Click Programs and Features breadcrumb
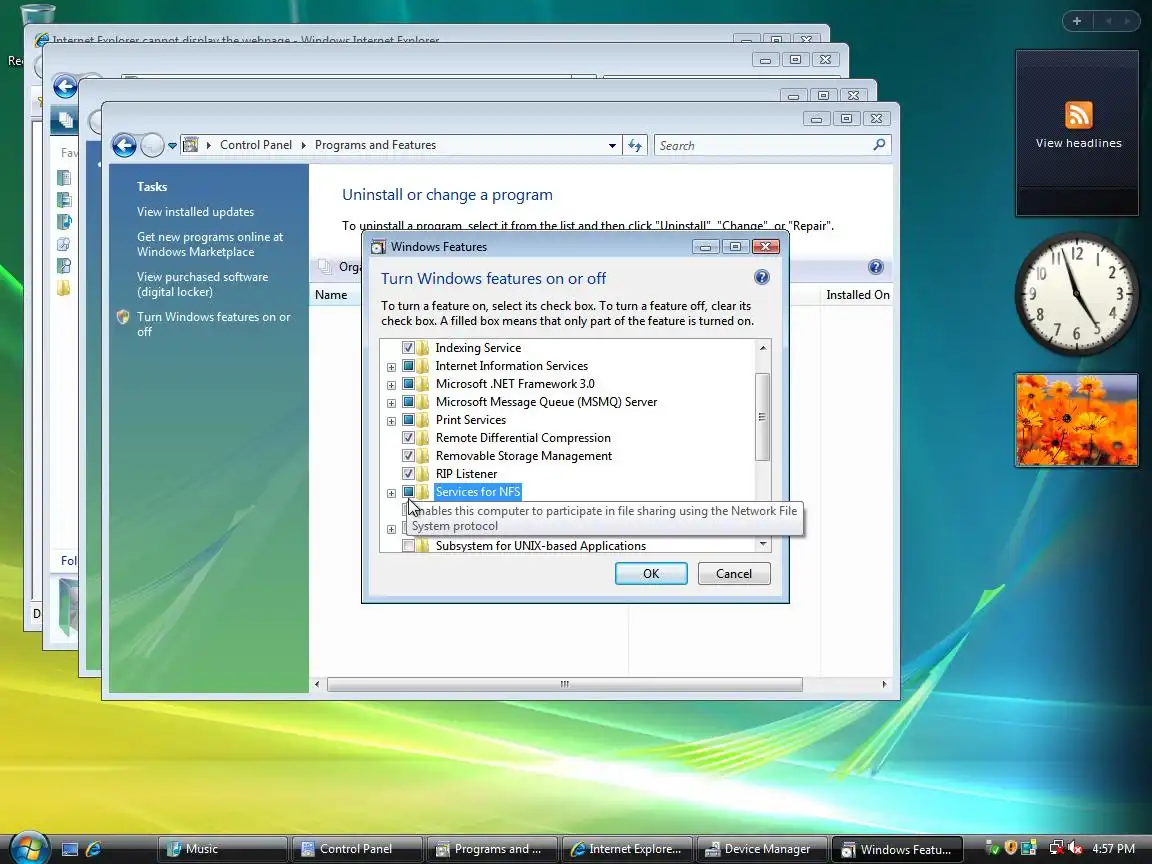The height and width of the screenshot is (864, 1152). tap(375, 145)
